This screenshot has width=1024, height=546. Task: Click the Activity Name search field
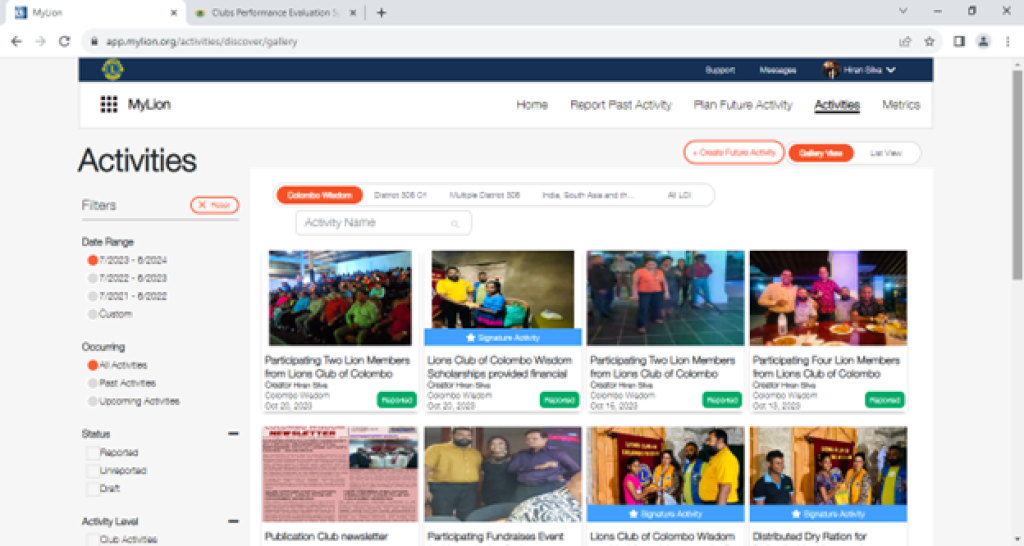(383, 223)
